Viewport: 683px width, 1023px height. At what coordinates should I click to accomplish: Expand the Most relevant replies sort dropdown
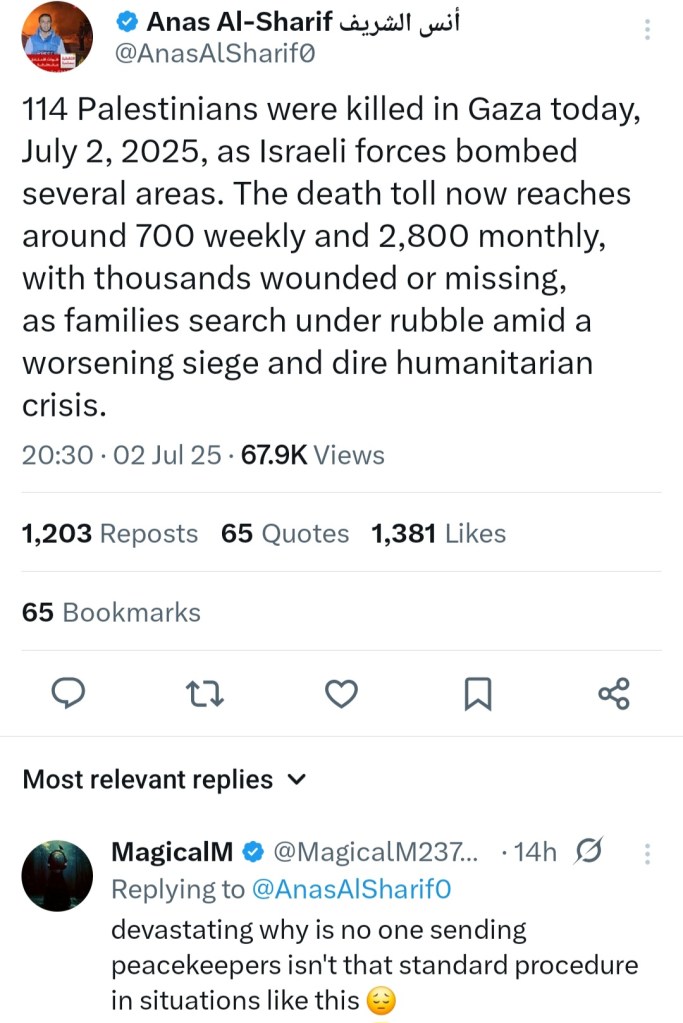[296, 780]
